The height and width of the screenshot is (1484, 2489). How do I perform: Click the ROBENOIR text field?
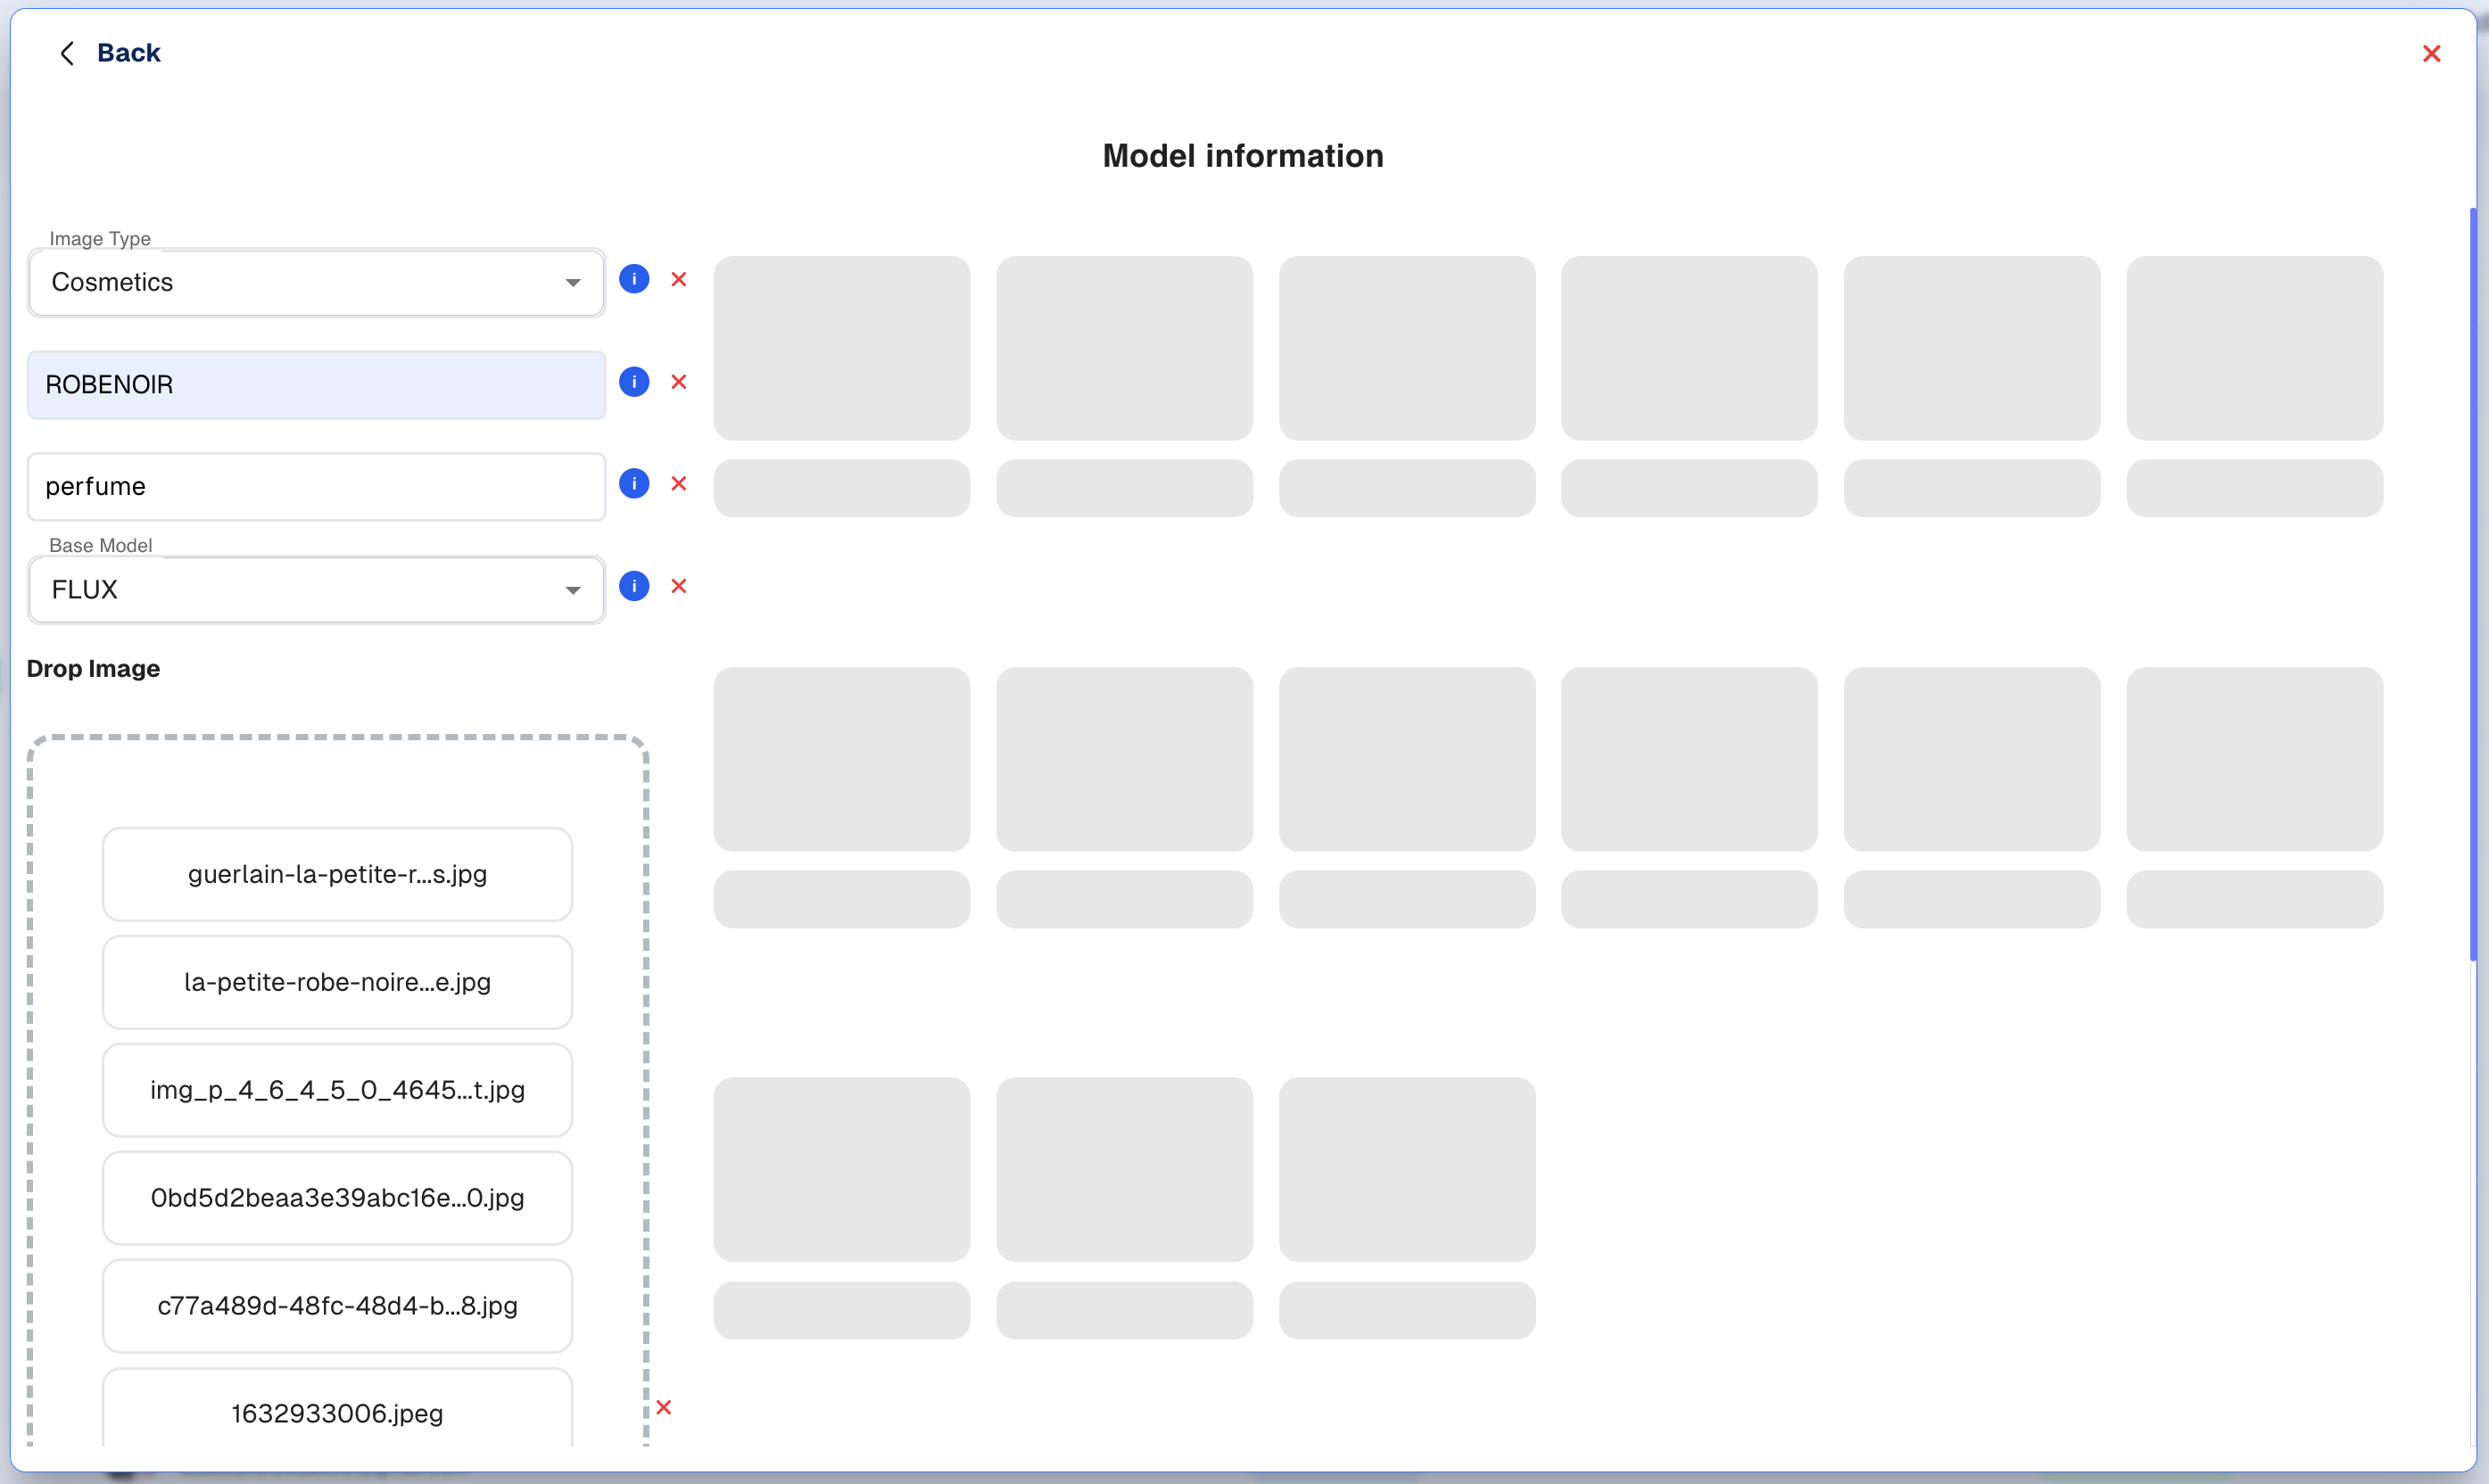click(316, 385)
